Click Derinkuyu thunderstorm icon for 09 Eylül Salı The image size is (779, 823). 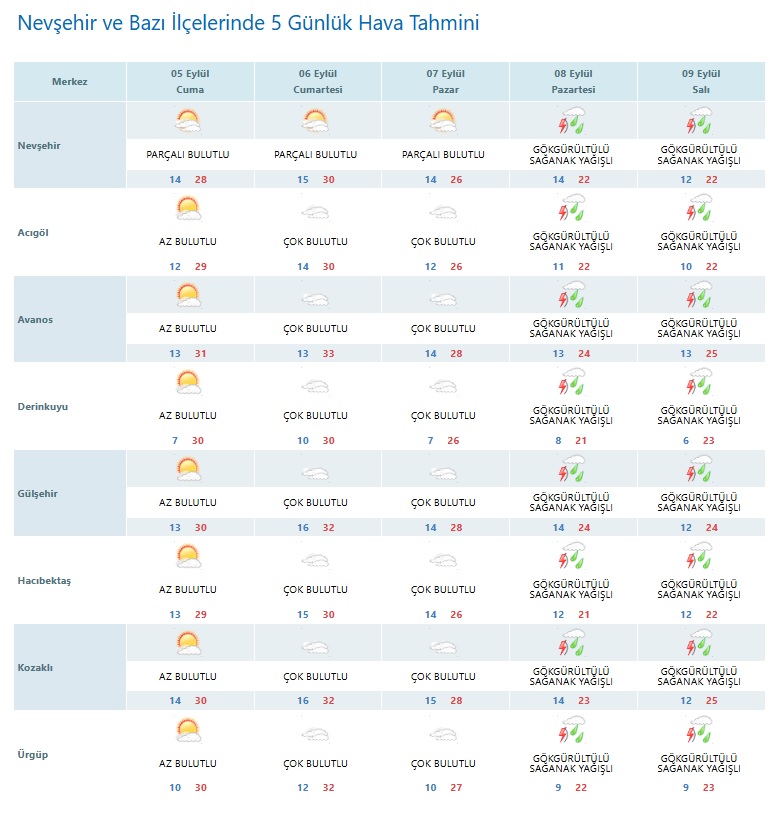pos(699,382)
